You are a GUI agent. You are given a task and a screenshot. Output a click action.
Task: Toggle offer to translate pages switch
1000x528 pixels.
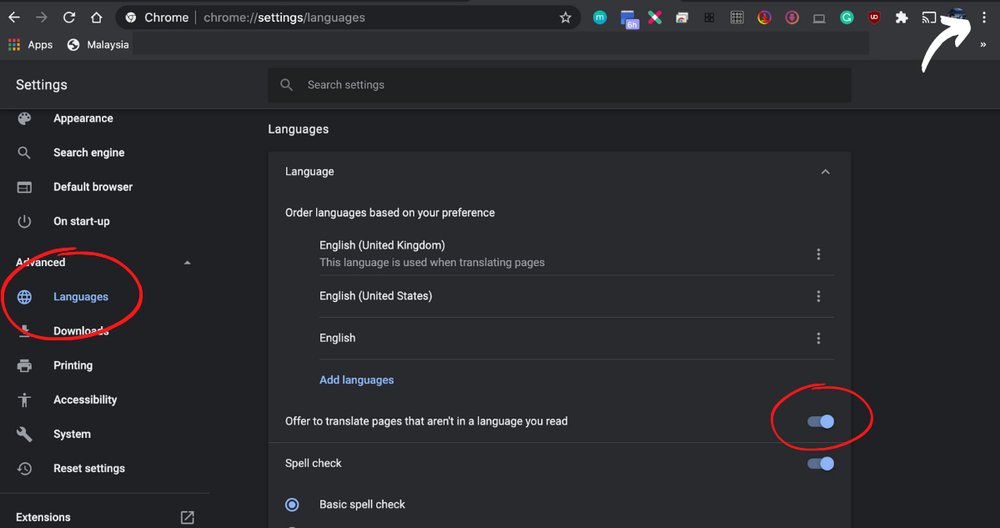pyautogui.click(x=821, y=421)
